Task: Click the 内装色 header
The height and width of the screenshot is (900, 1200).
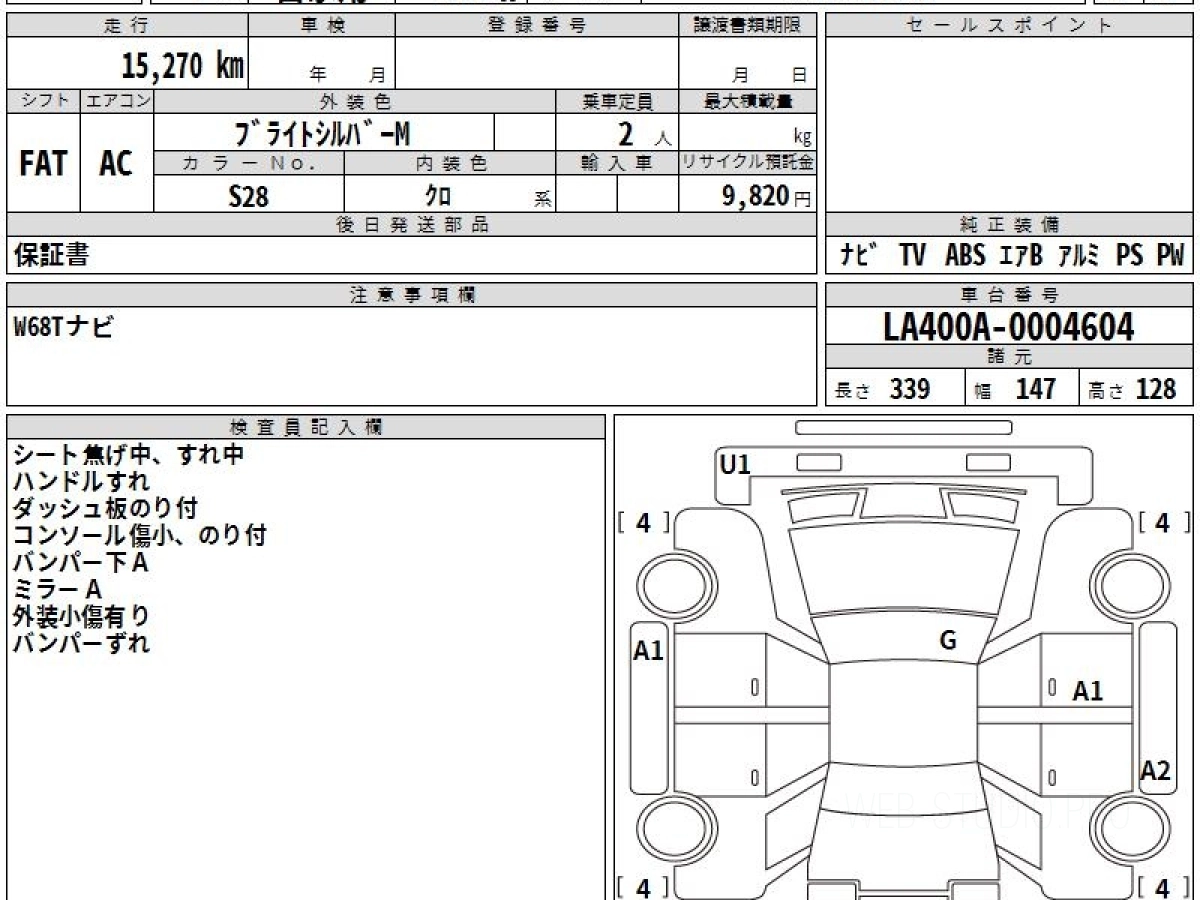Action: 450,163
